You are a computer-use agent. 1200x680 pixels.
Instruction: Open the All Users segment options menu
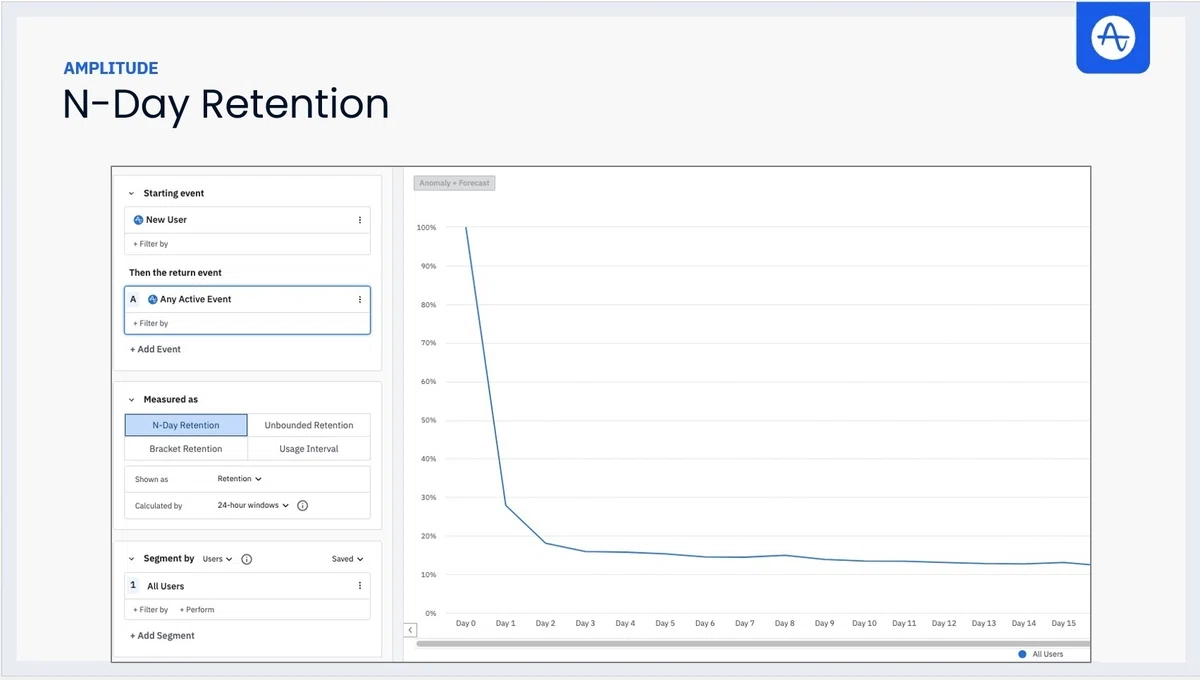[x=360, y=586]
